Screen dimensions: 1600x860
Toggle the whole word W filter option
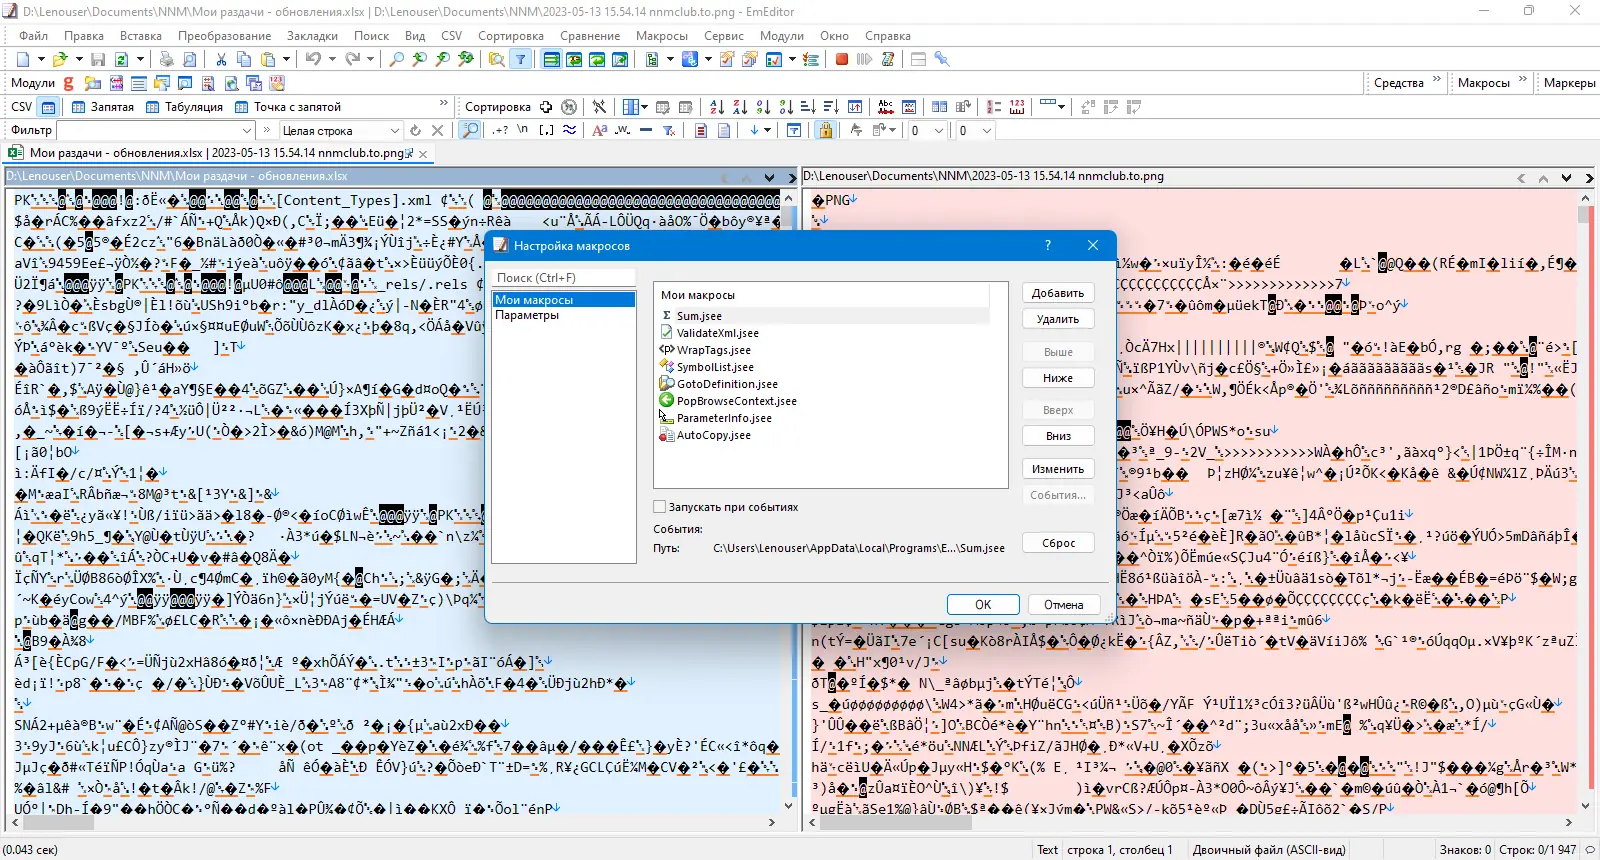[x=622, y=131]
